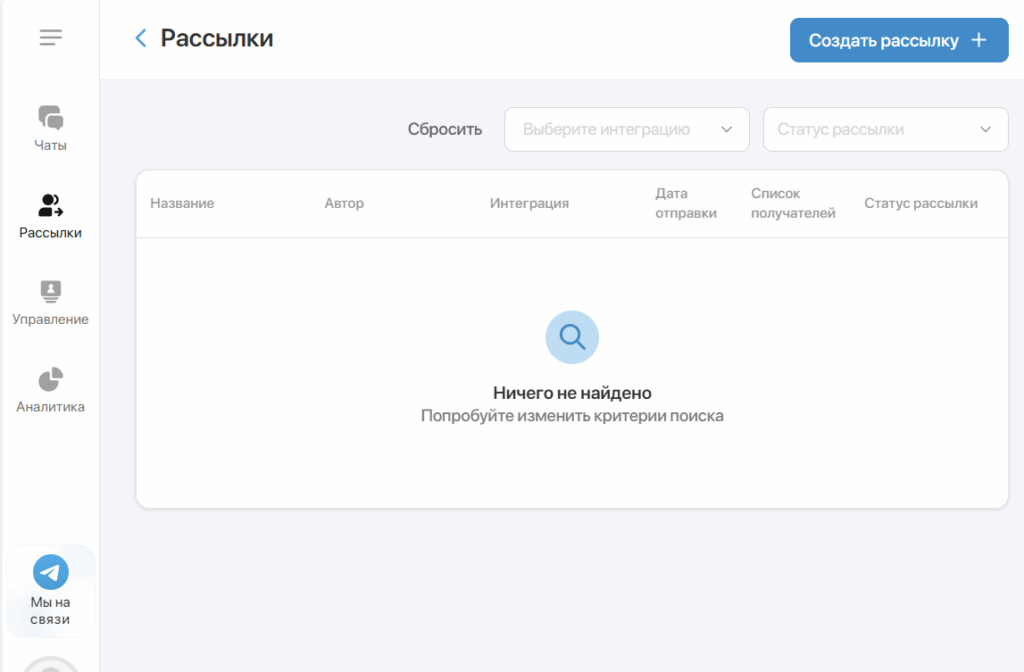Viewport: 1024px width, 672px height.
Task: Open the Аналитика pie chart icon
Action: 50,379
